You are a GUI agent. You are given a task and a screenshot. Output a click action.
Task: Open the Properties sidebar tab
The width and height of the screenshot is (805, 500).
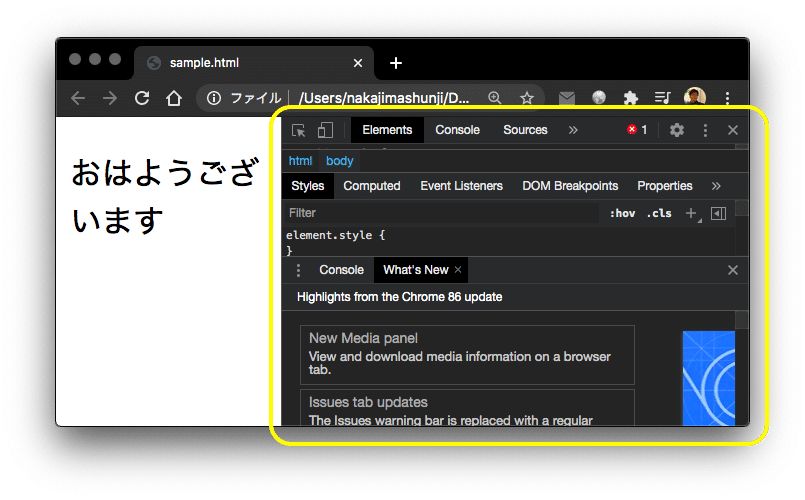(x=664, y=186)
